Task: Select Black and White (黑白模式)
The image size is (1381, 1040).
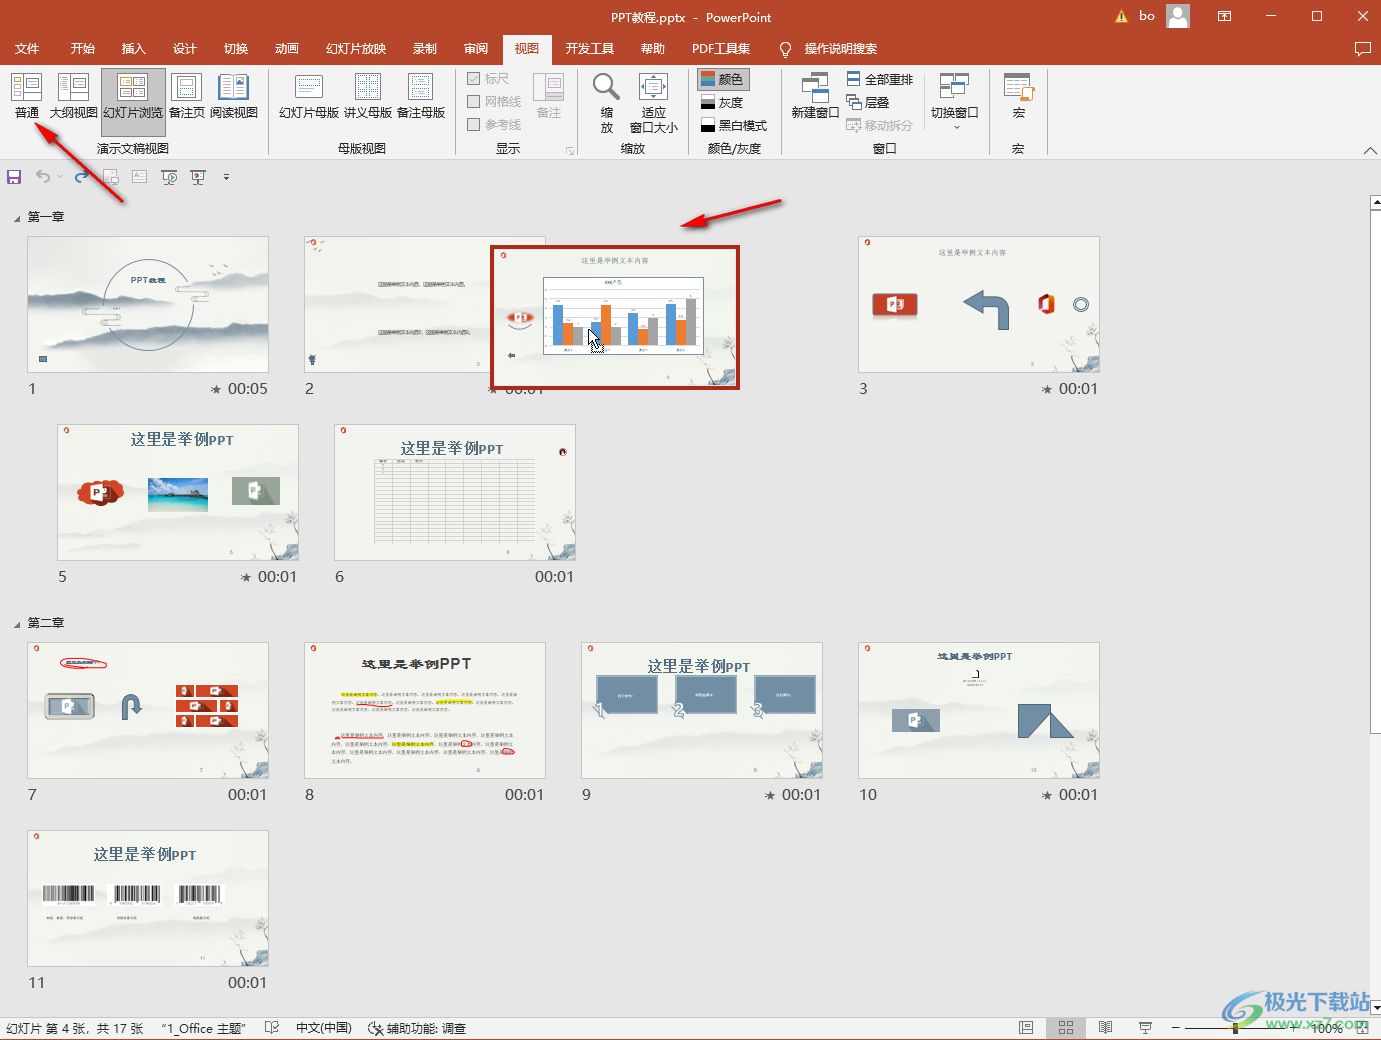Action: [734, 125]
